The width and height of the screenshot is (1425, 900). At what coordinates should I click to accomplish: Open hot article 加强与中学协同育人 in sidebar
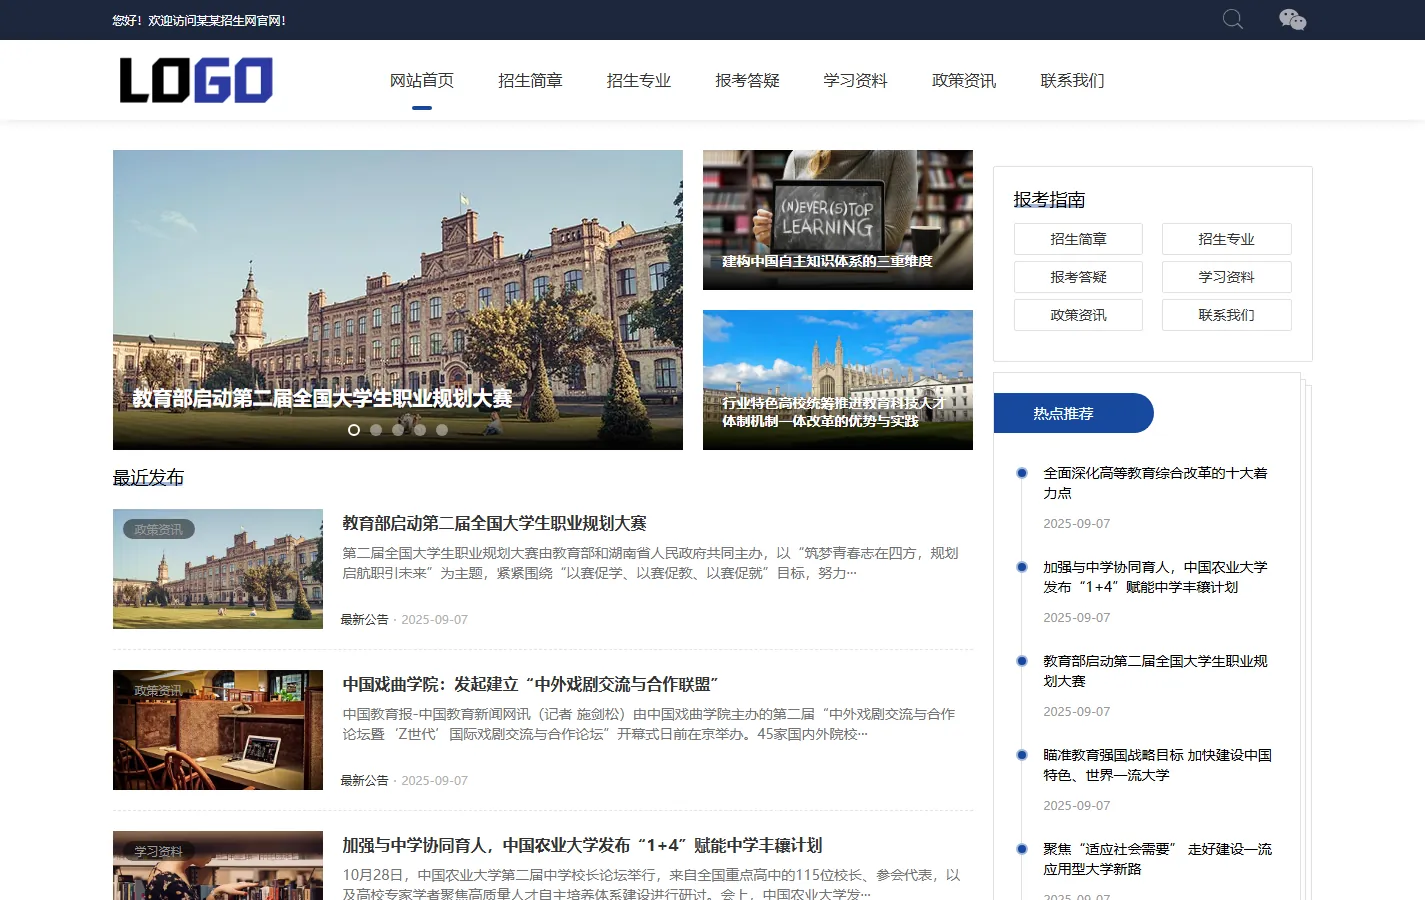tap(1155, 577)
